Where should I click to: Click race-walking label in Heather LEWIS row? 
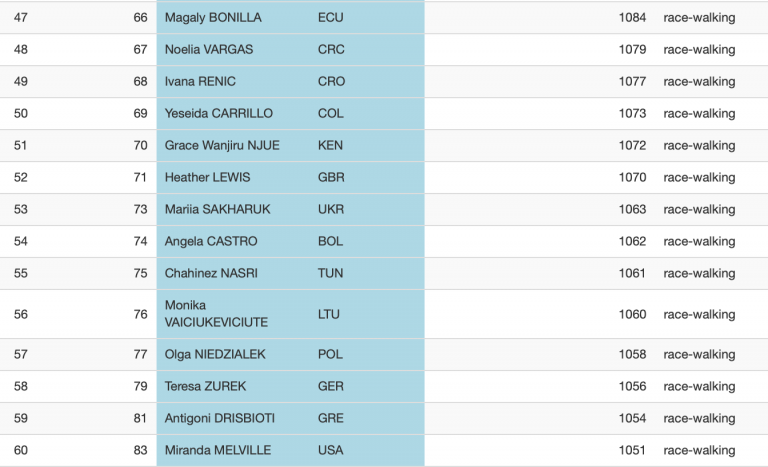coord(699,178)
